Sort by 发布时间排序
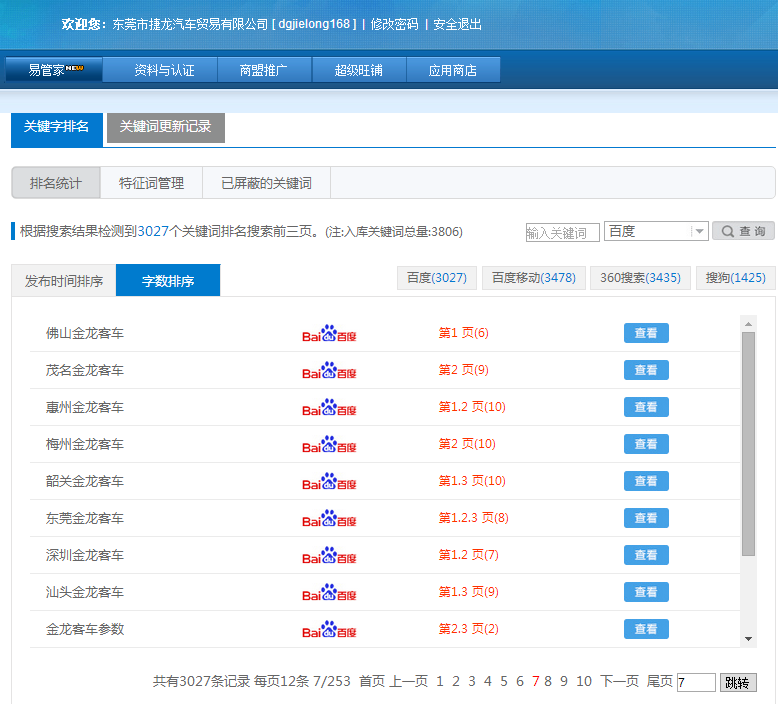778x704 pixels. (x=64, y=281)
